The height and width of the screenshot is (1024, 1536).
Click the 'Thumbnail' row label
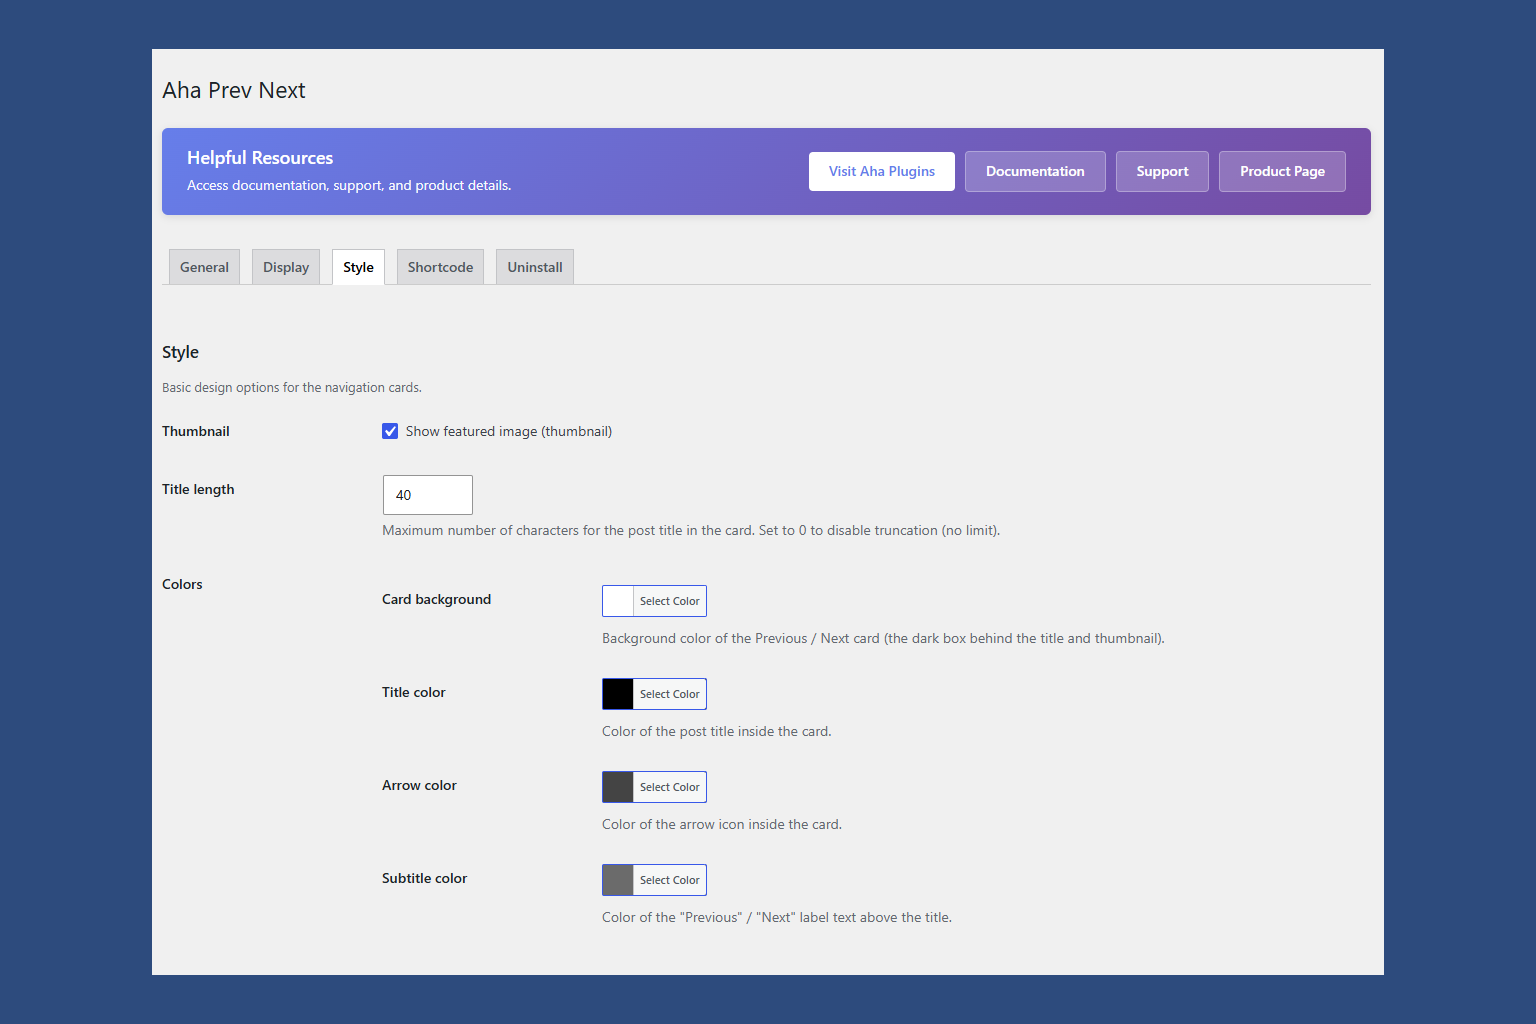196,431
